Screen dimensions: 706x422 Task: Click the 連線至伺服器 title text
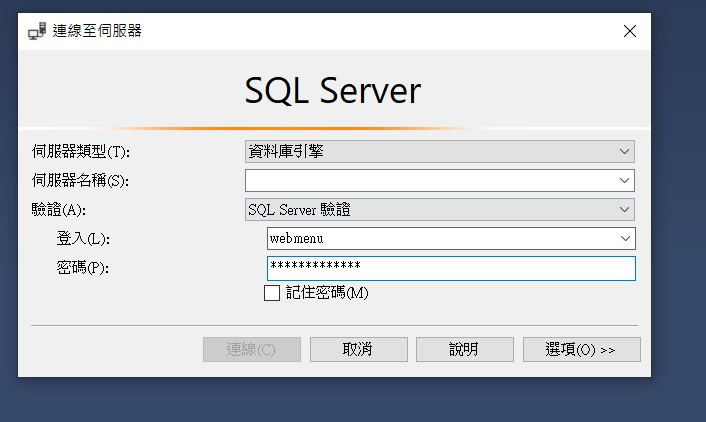coord(97,31)
